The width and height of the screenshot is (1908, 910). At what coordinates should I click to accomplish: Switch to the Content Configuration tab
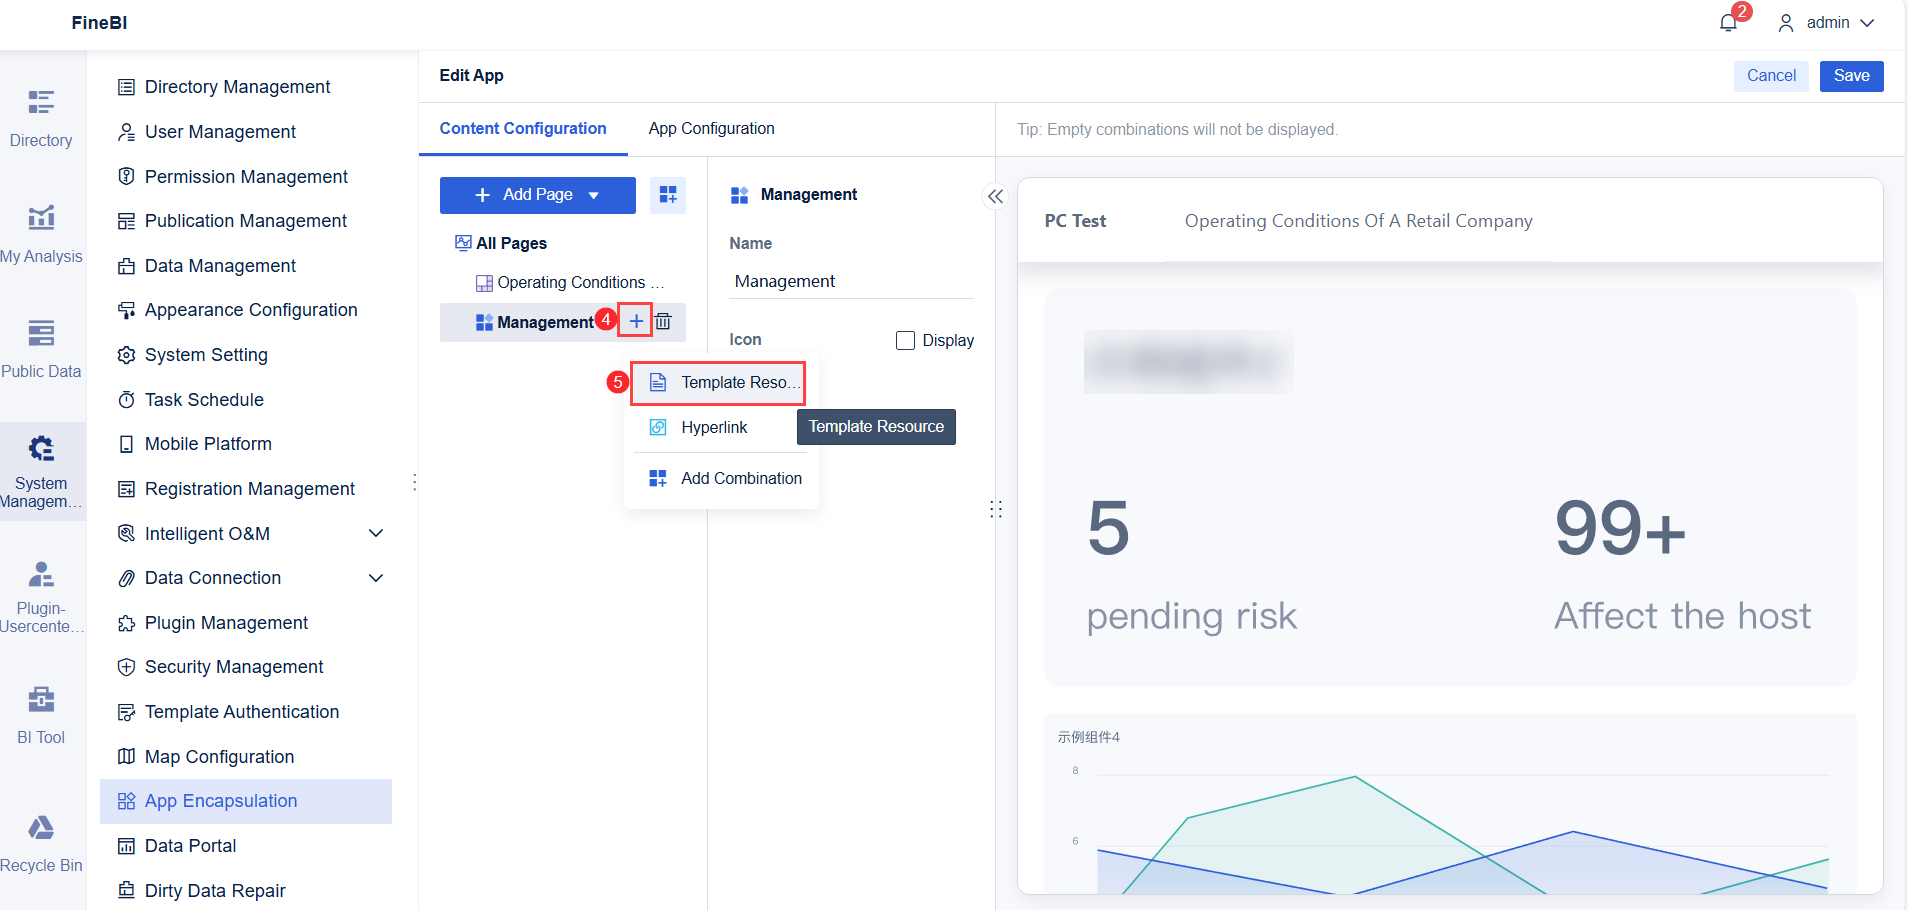pyautogui.click(x=523, y=129)
